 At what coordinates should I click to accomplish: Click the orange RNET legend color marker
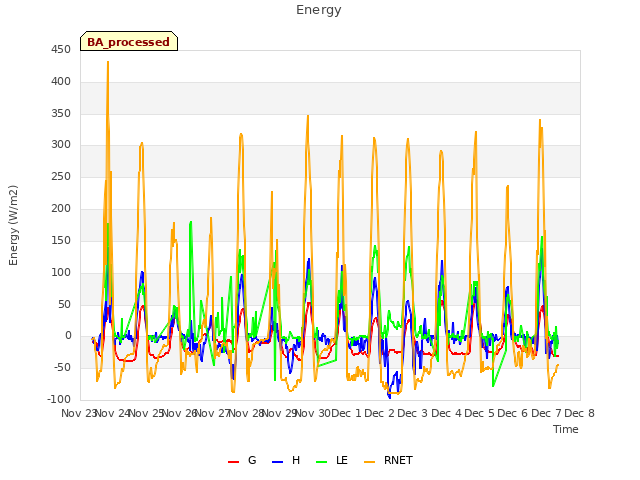[369, 462]
